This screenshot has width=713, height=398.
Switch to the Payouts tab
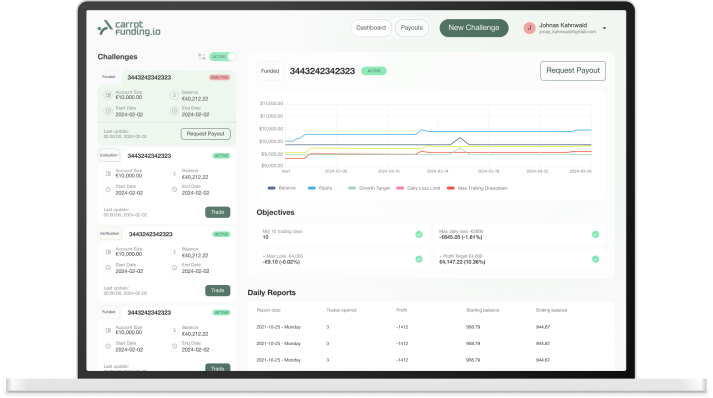[x=412, y=28]
